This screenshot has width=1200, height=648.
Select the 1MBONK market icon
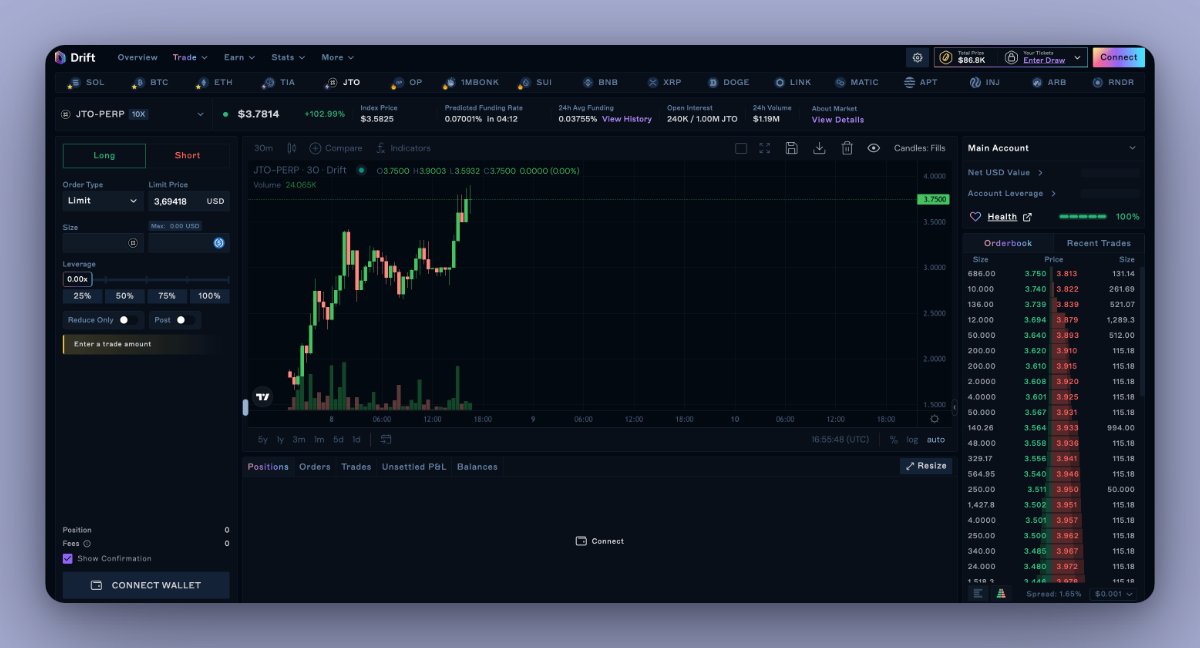(450, 82)
